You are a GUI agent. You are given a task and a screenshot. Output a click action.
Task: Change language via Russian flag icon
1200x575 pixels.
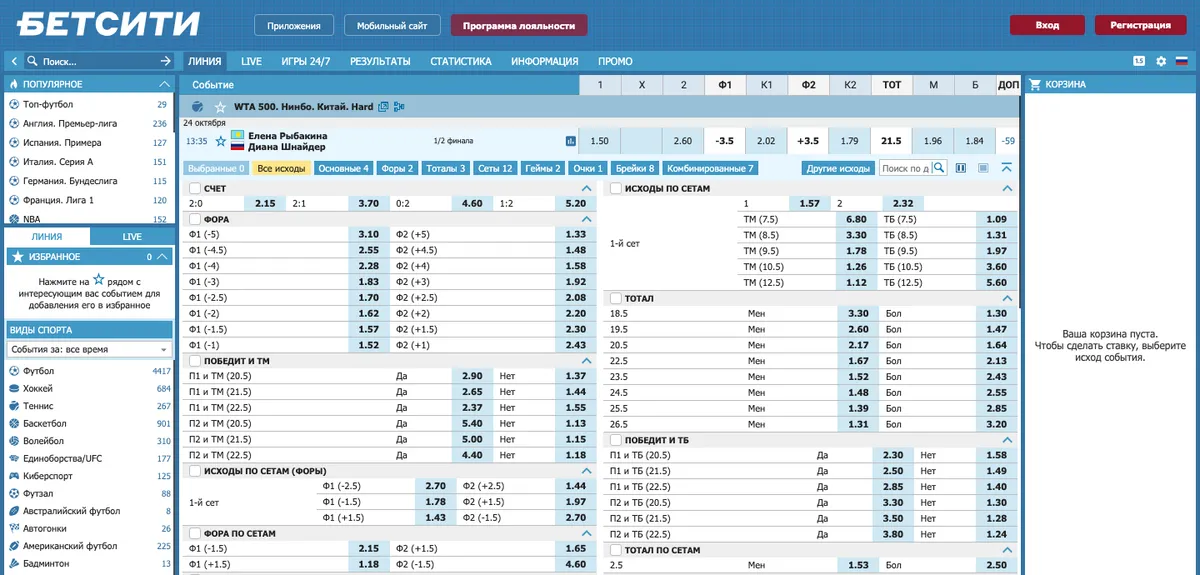1181,61
